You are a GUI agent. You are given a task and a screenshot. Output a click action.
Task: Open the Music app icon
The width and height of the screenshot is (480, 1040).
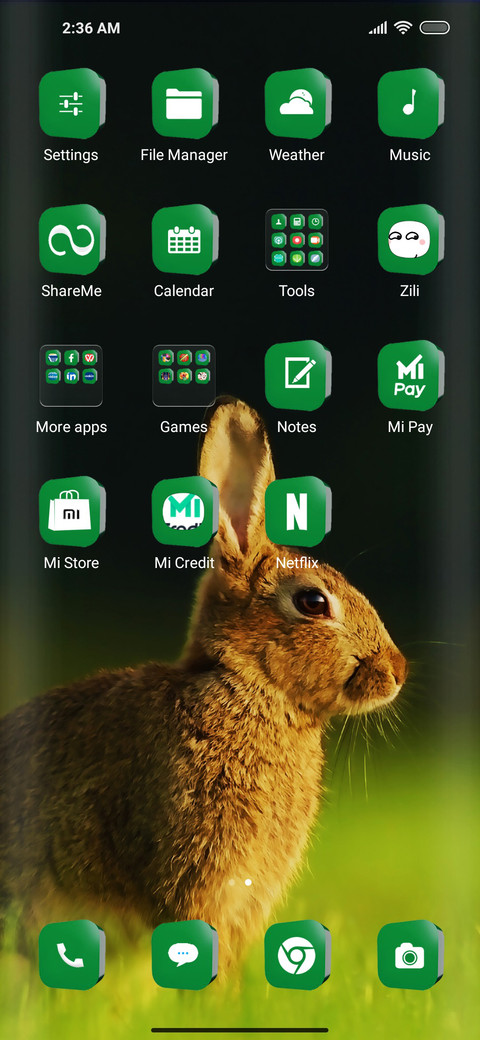[410, 103]
